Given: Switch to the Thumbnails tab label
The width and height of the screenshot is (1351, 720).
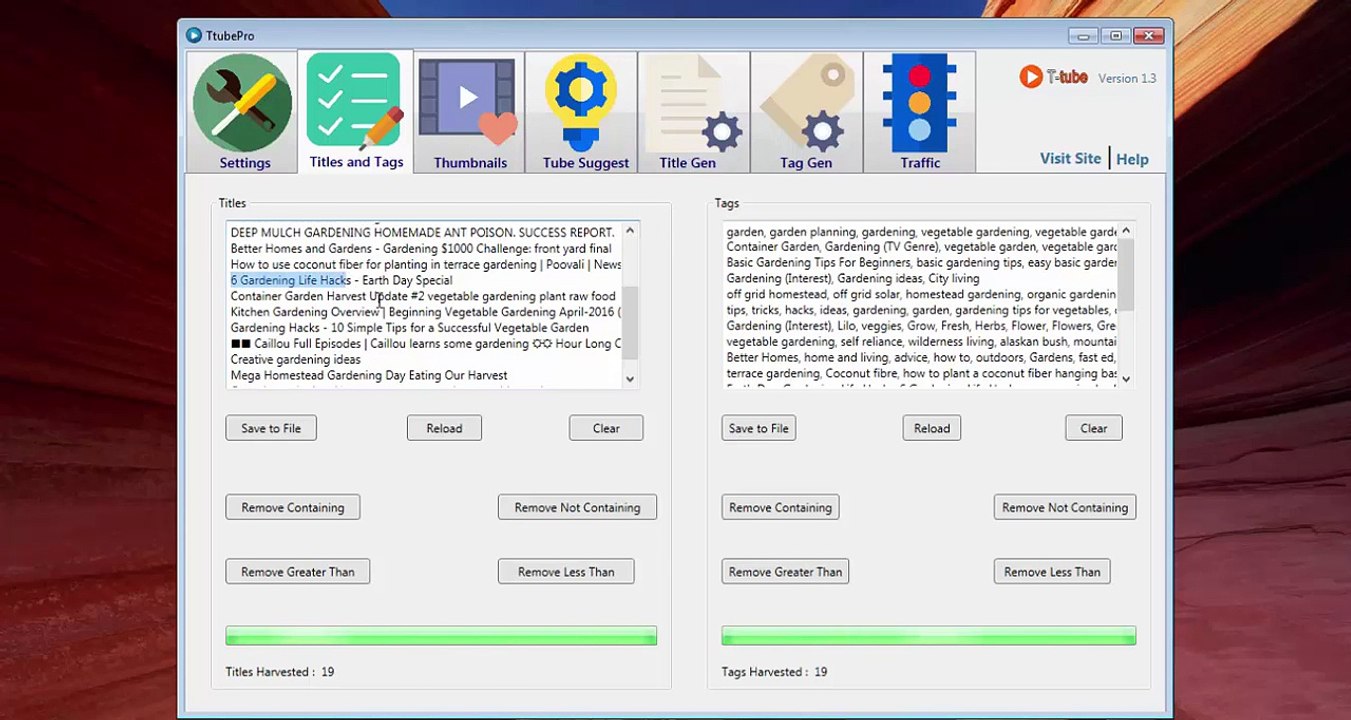Looking at the screenshot, I should tap(470, 163).
